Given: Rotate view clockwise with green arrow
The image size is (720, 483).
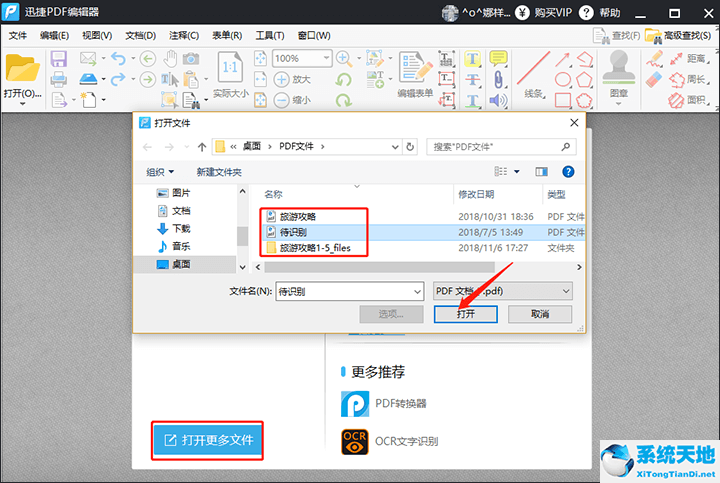Looking at the screenshot, I should pos(343,100).
